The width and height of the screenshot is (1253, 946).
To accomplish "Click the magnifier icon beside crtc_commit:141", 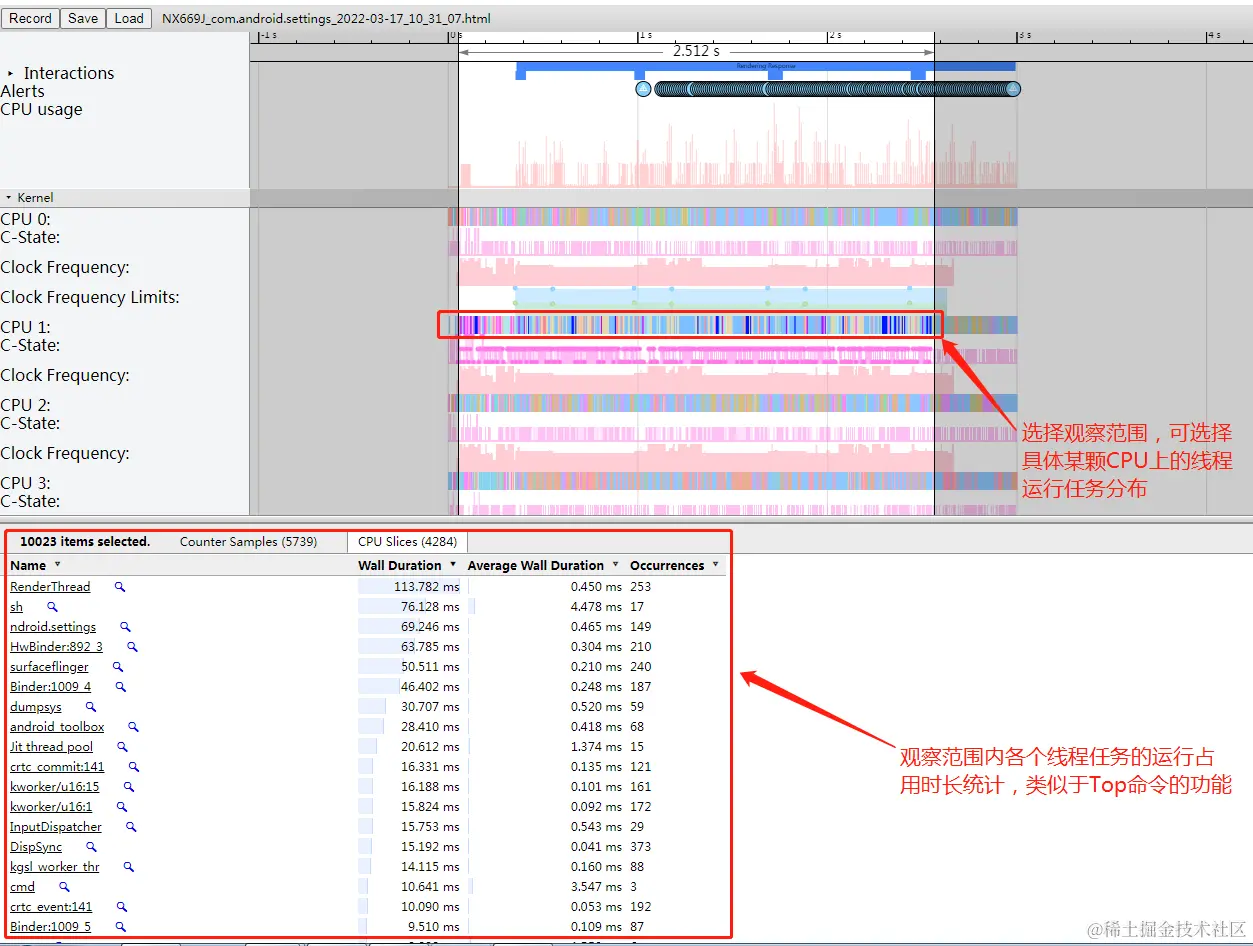I will (x=133, y=767).
